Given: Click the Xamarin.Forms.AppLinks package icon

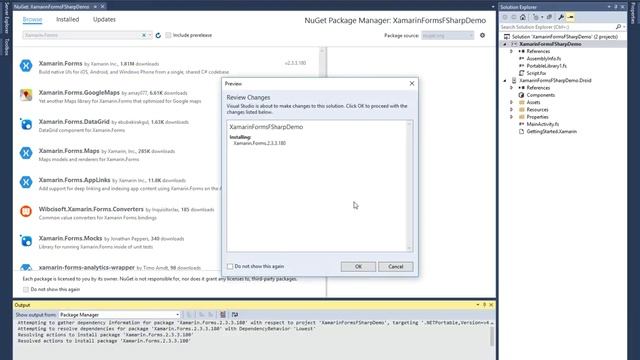Looking at the screenshot, I should click(26, 182).
